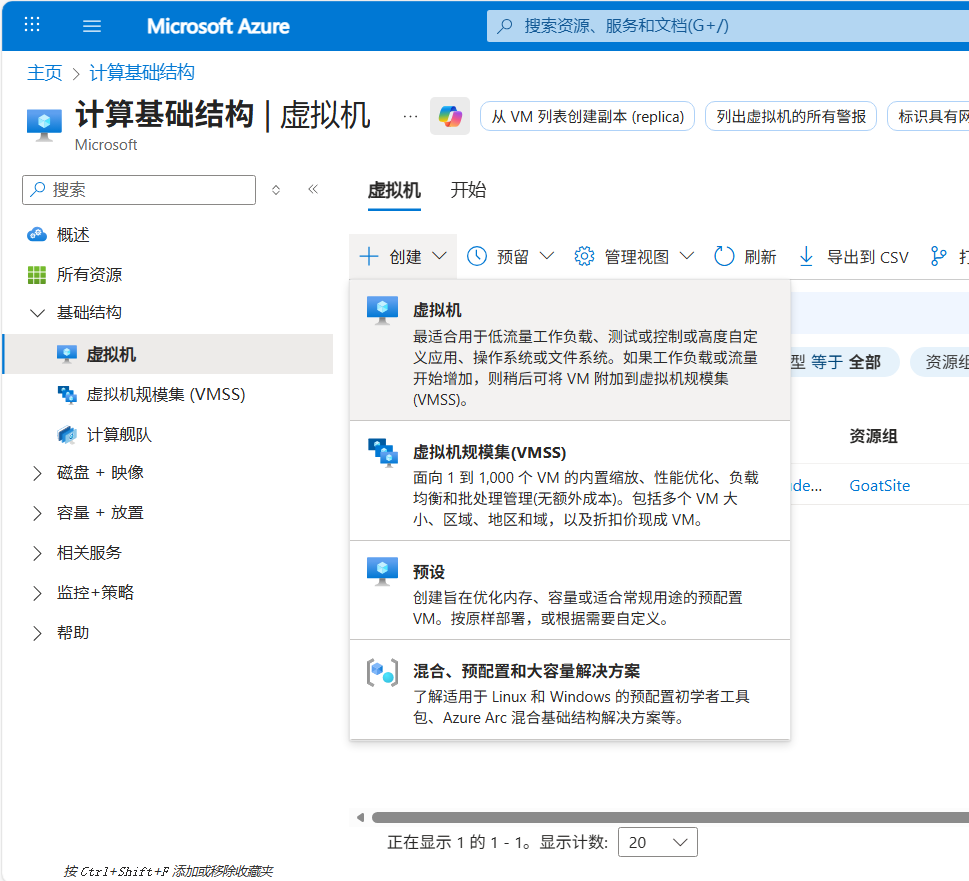Click the refresh icon in toolbar
This screenshot has width=969, height=881.
pos(725,257)
